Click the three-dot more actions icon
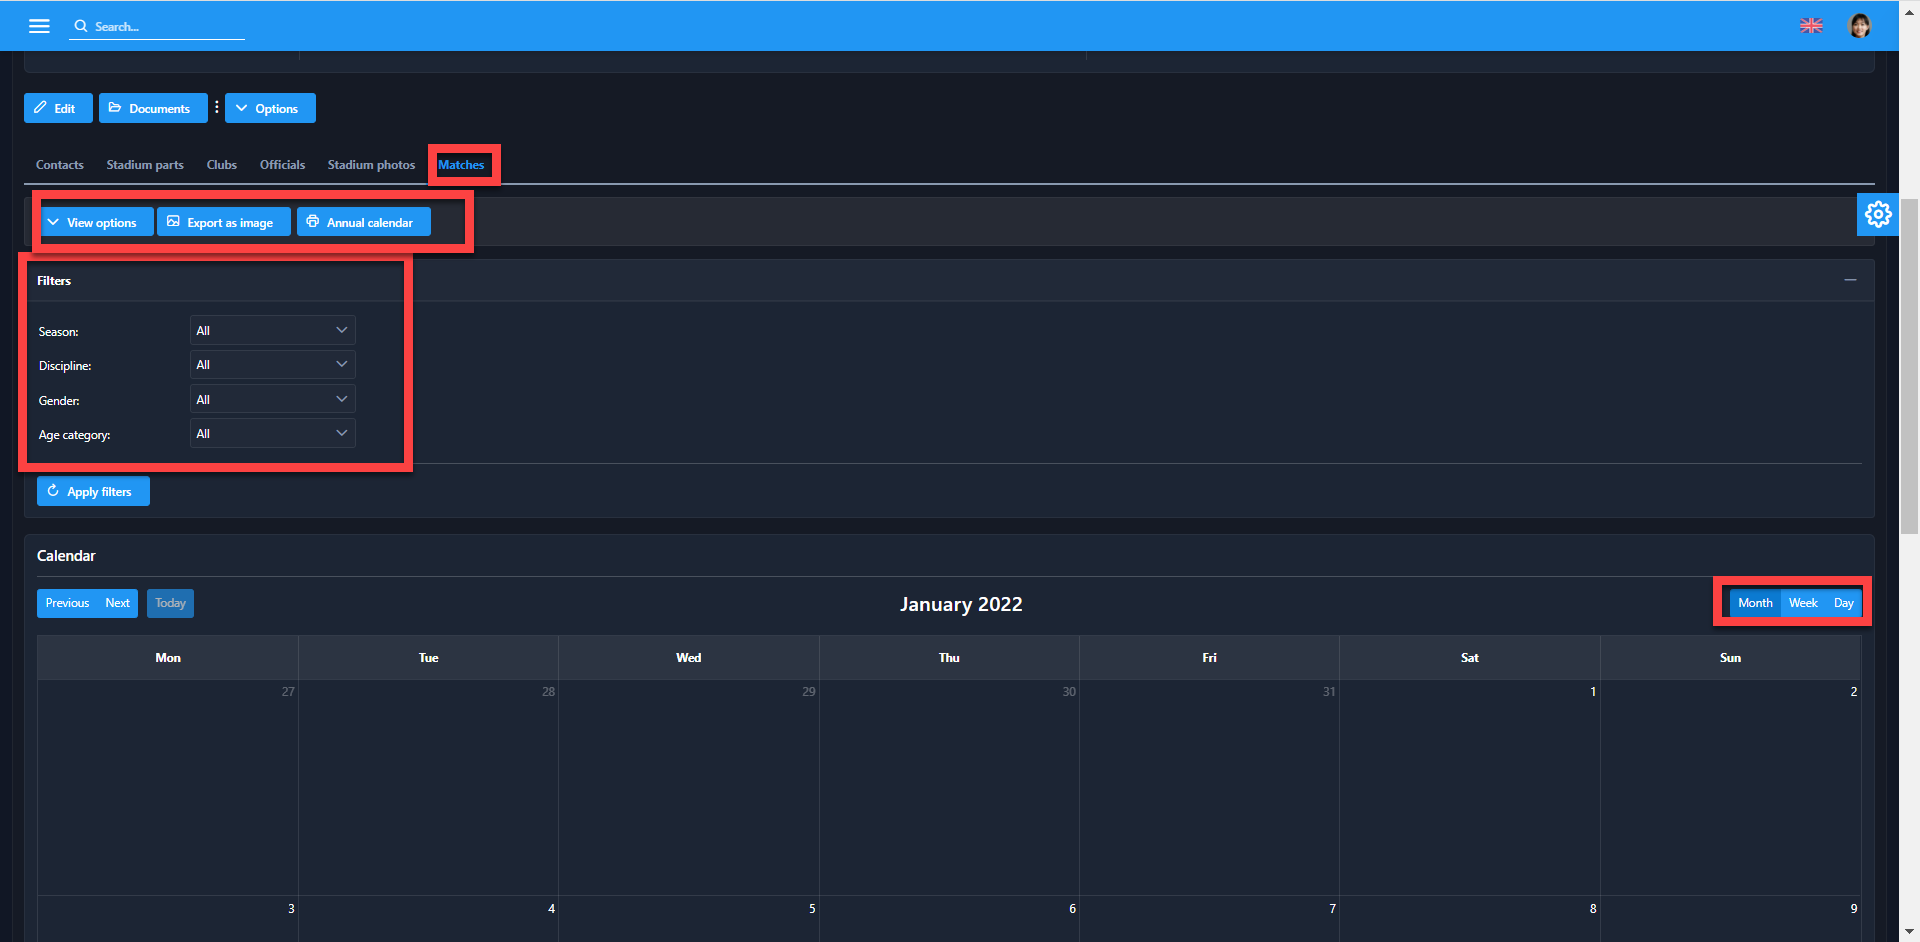This screenshot has height=942, width=1920. [216, 108]
